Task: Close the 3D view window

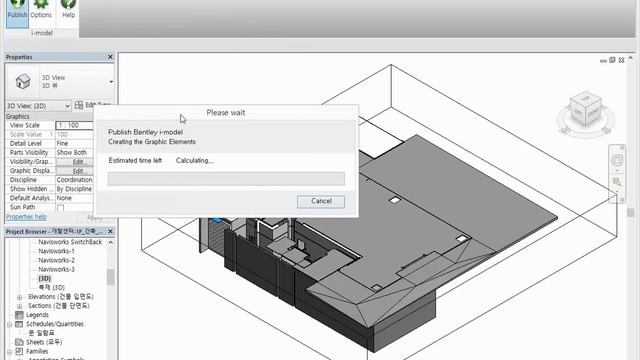Action: click(x=621, y=60)
